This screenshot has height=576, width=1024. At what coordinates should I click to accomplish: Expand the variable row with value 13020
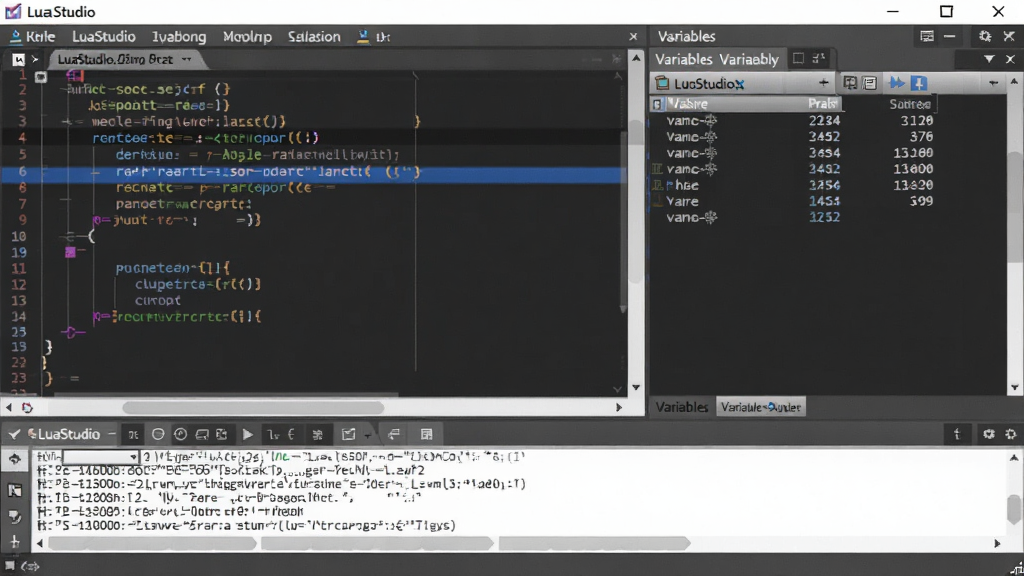pos(657,185)
